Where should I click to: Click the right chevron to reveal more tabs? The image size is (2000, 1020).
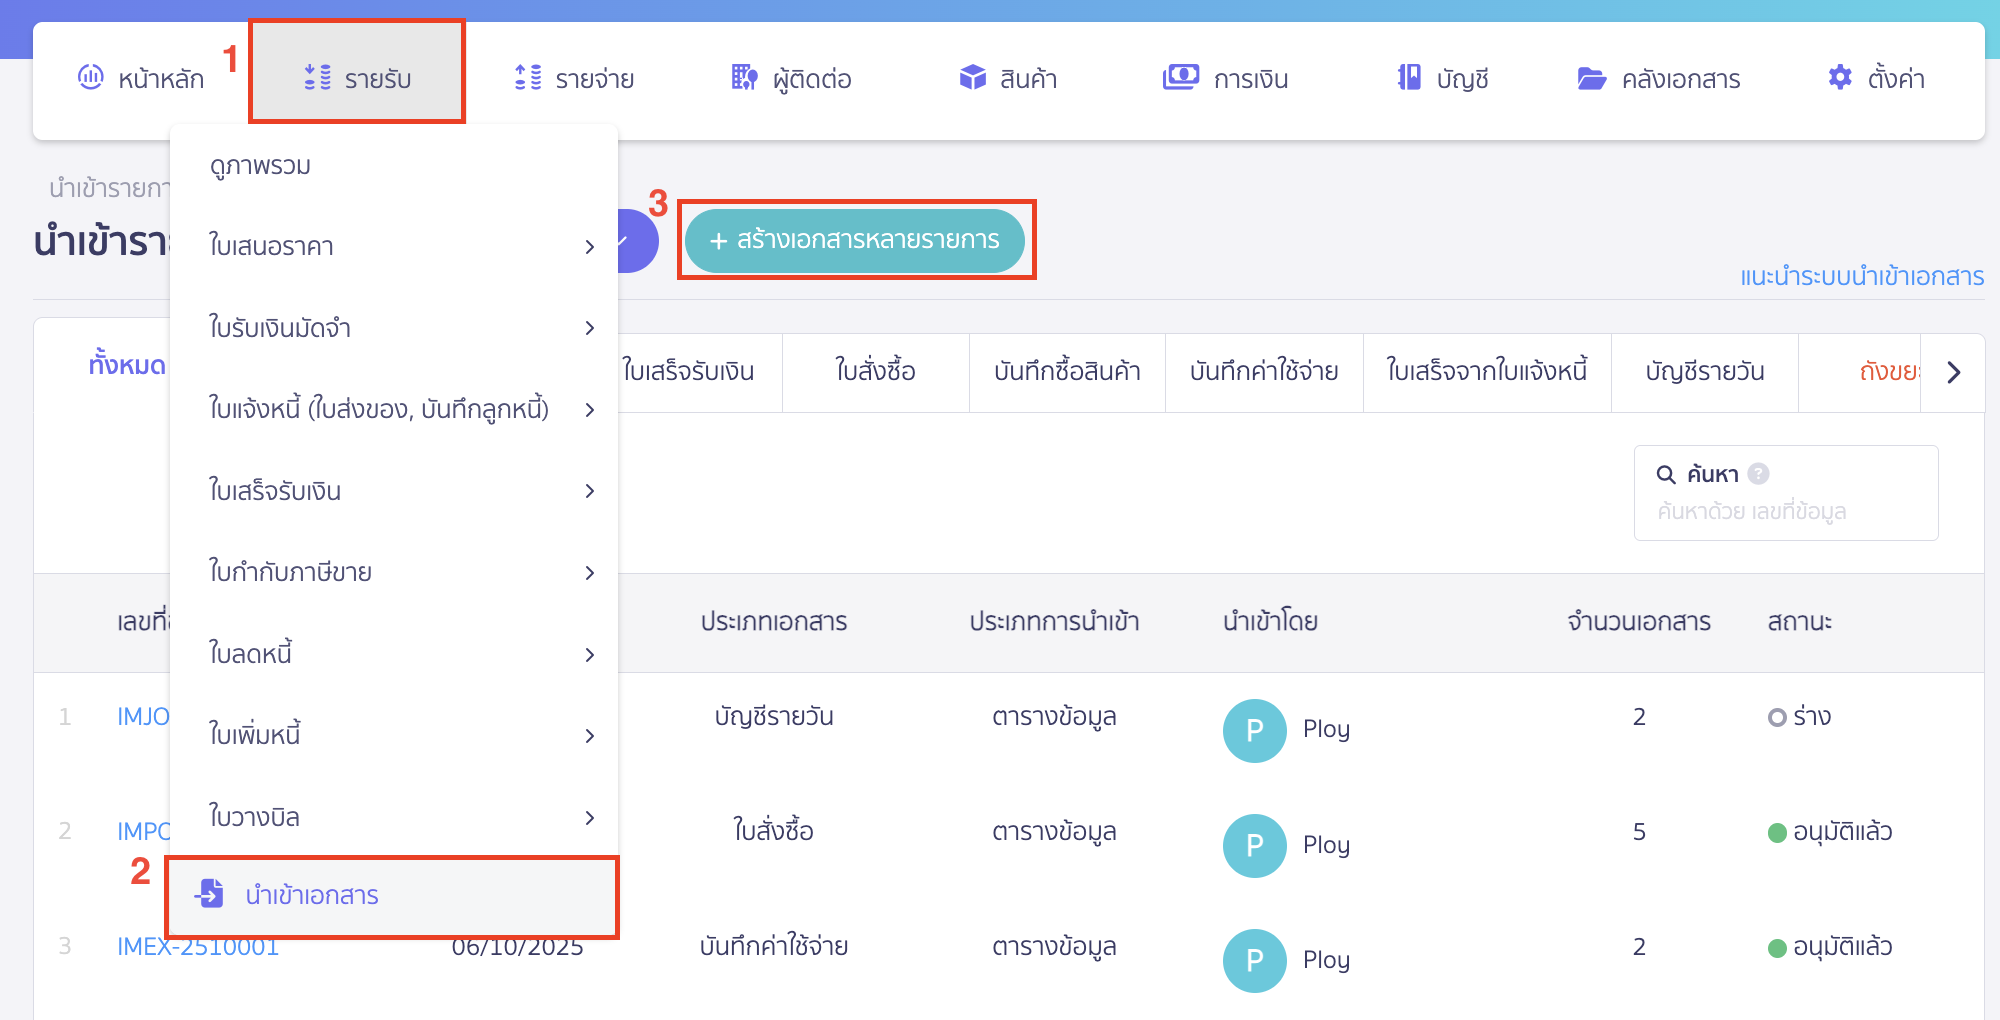click(1953, 371)
